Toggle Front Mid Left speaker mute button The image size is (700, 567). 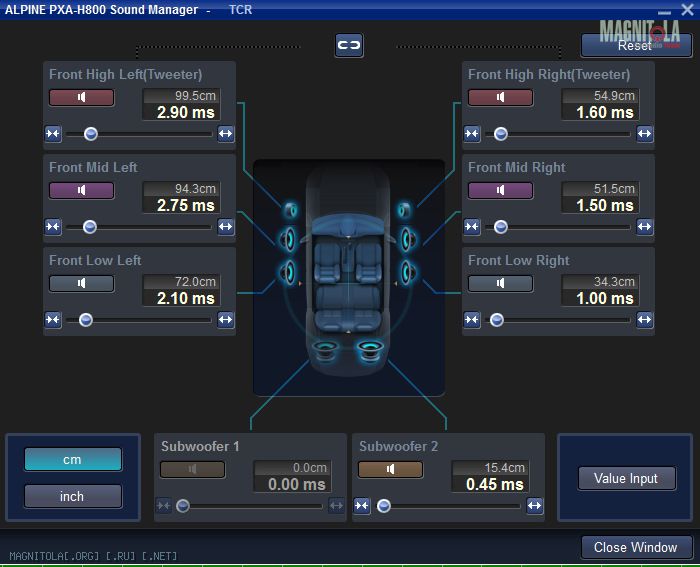point(81,190)
